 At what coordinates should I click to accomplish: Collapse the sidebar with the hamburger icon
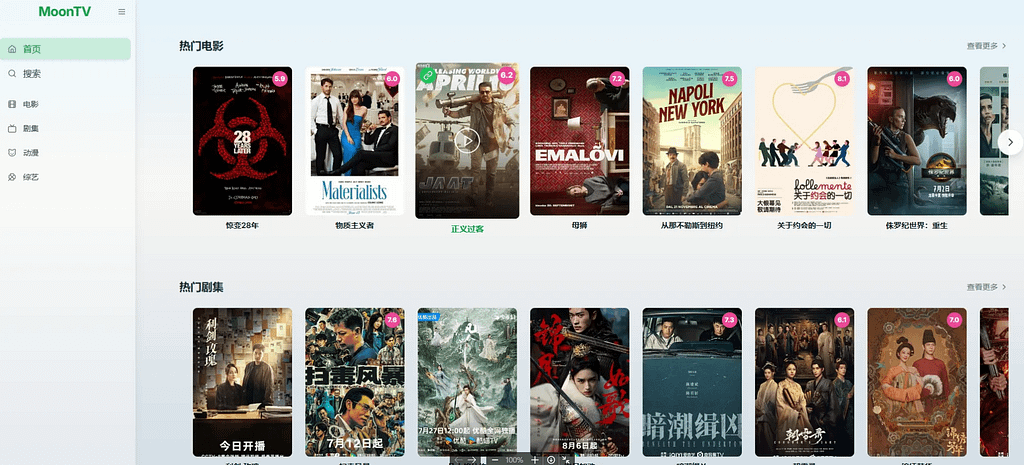coord(121,12)
